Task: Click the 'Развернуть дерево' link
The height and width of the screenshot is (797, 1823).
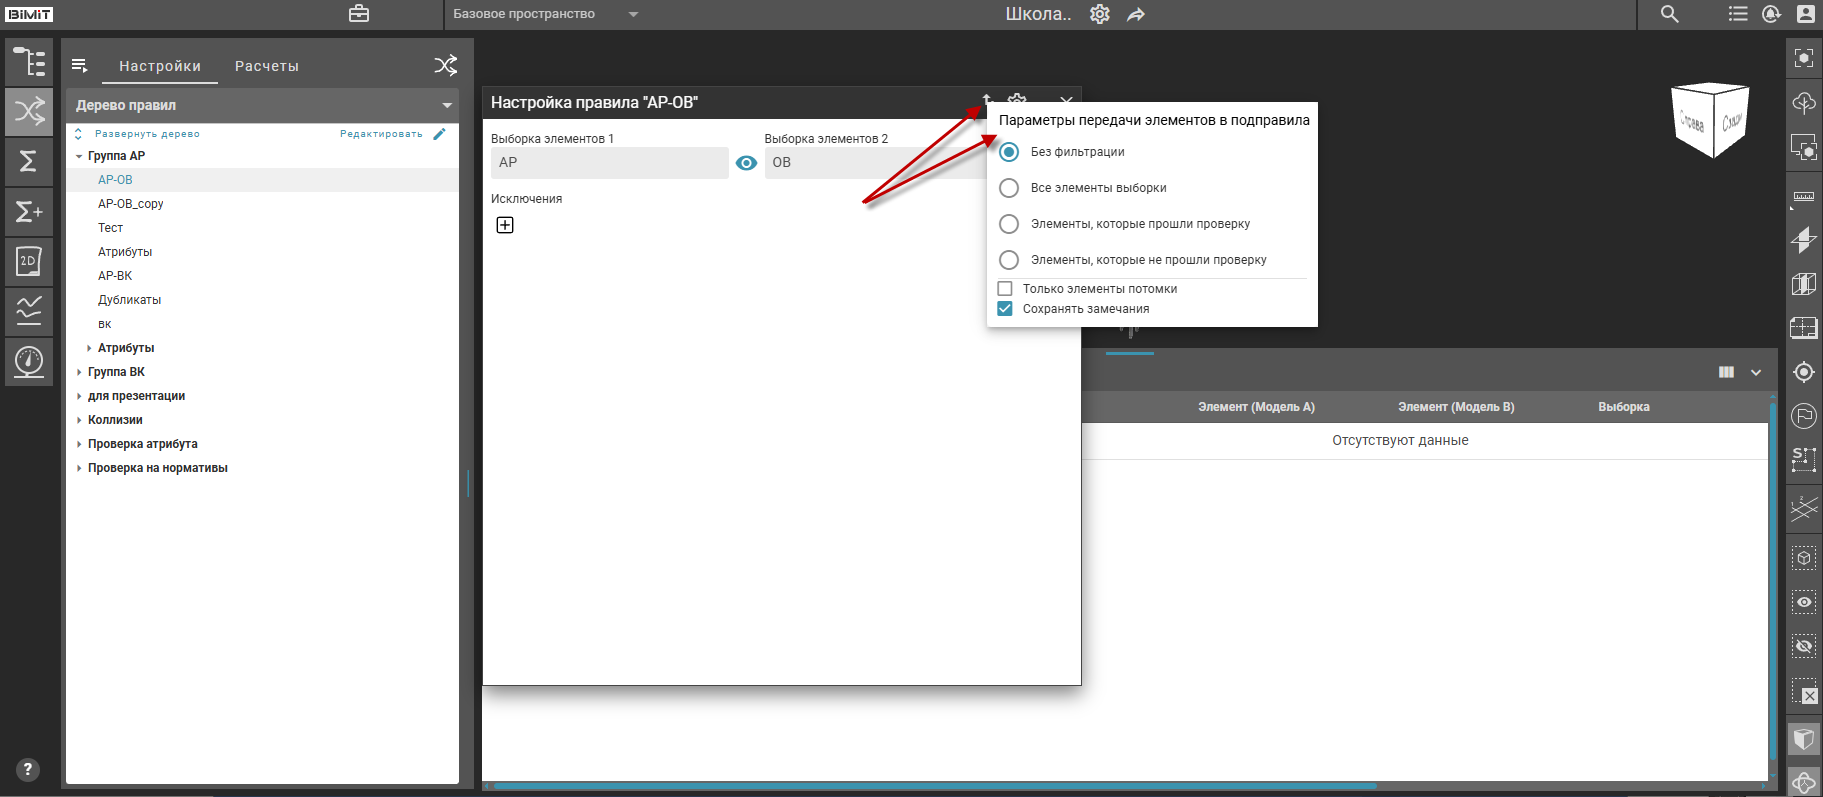Action: (146, 134)
